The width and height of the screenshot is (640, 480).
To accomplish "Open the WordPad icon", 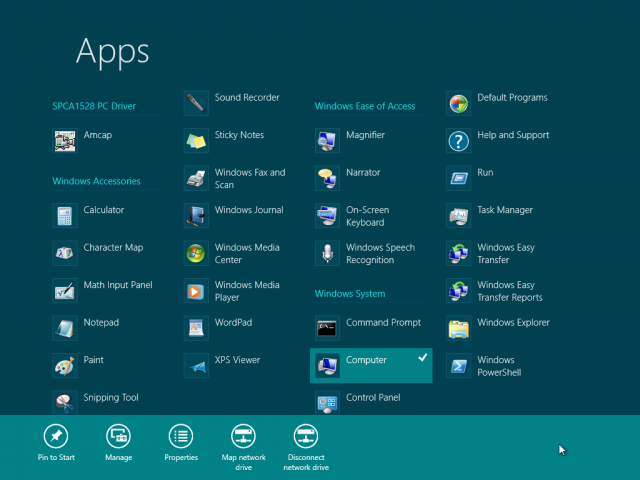I will pyautogui.click(x=196, y=329).
